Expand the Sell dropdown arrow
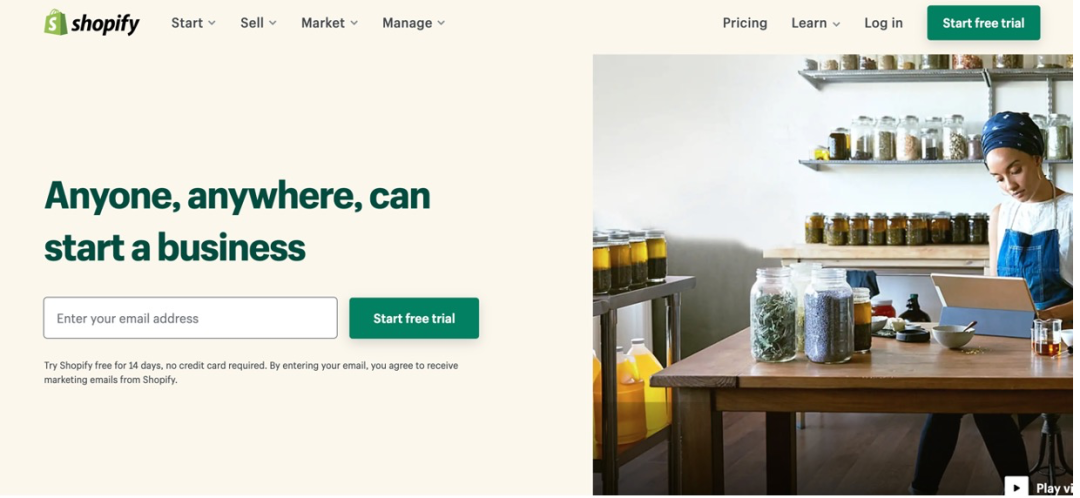 273,23
